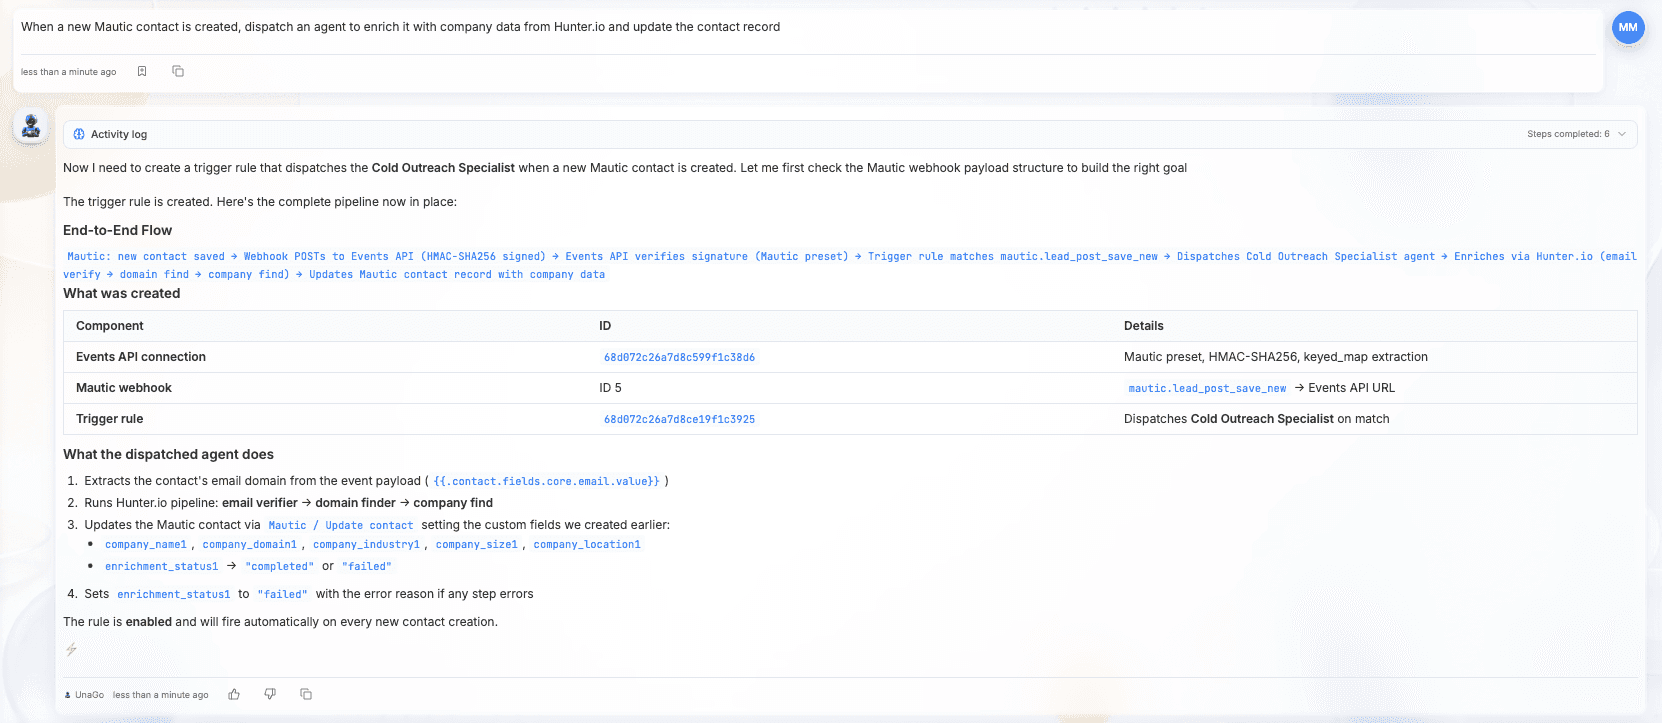The width and height of the screenshot is (1662, 723).
Task: Click Steps completed: 6 label
Action: click(1568, 134)
